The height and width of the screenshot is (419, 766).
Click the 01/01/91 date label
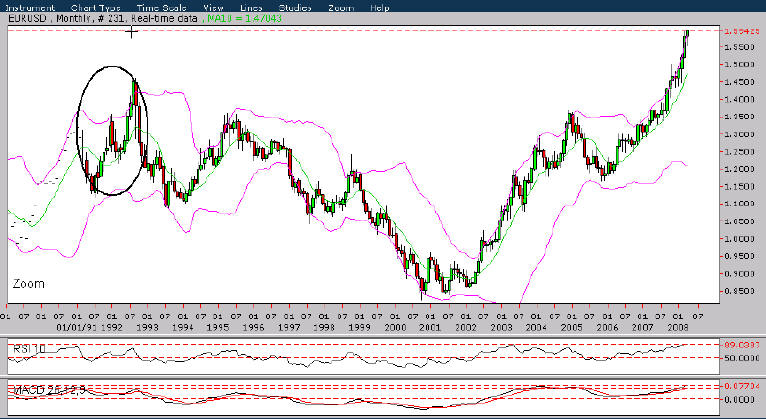(77, 327)
